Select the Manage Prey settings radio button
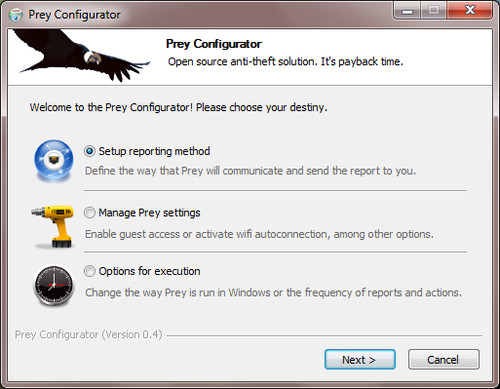The height and width of the screenshot is (389, 500). [90, 213]
